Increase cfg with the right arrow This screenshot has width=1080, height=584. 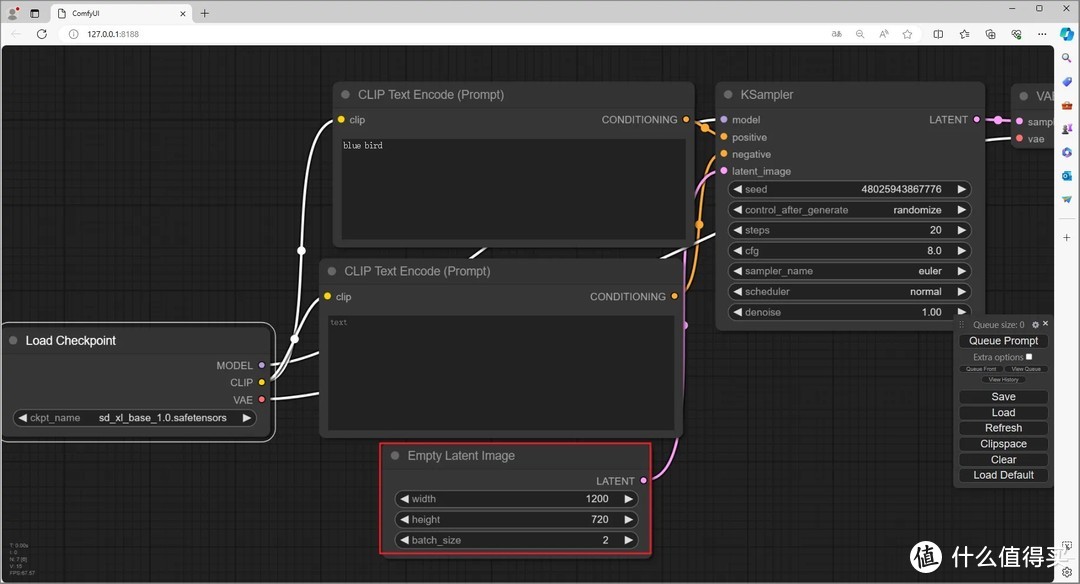962,251
